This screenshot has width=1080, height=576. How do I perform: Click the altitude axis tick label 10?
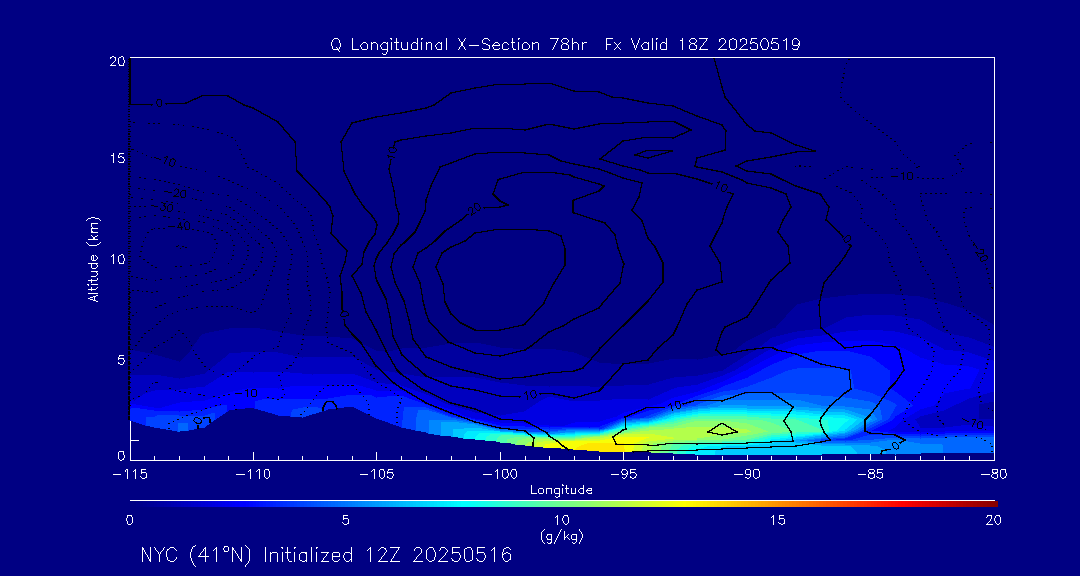tap(116, 259)
